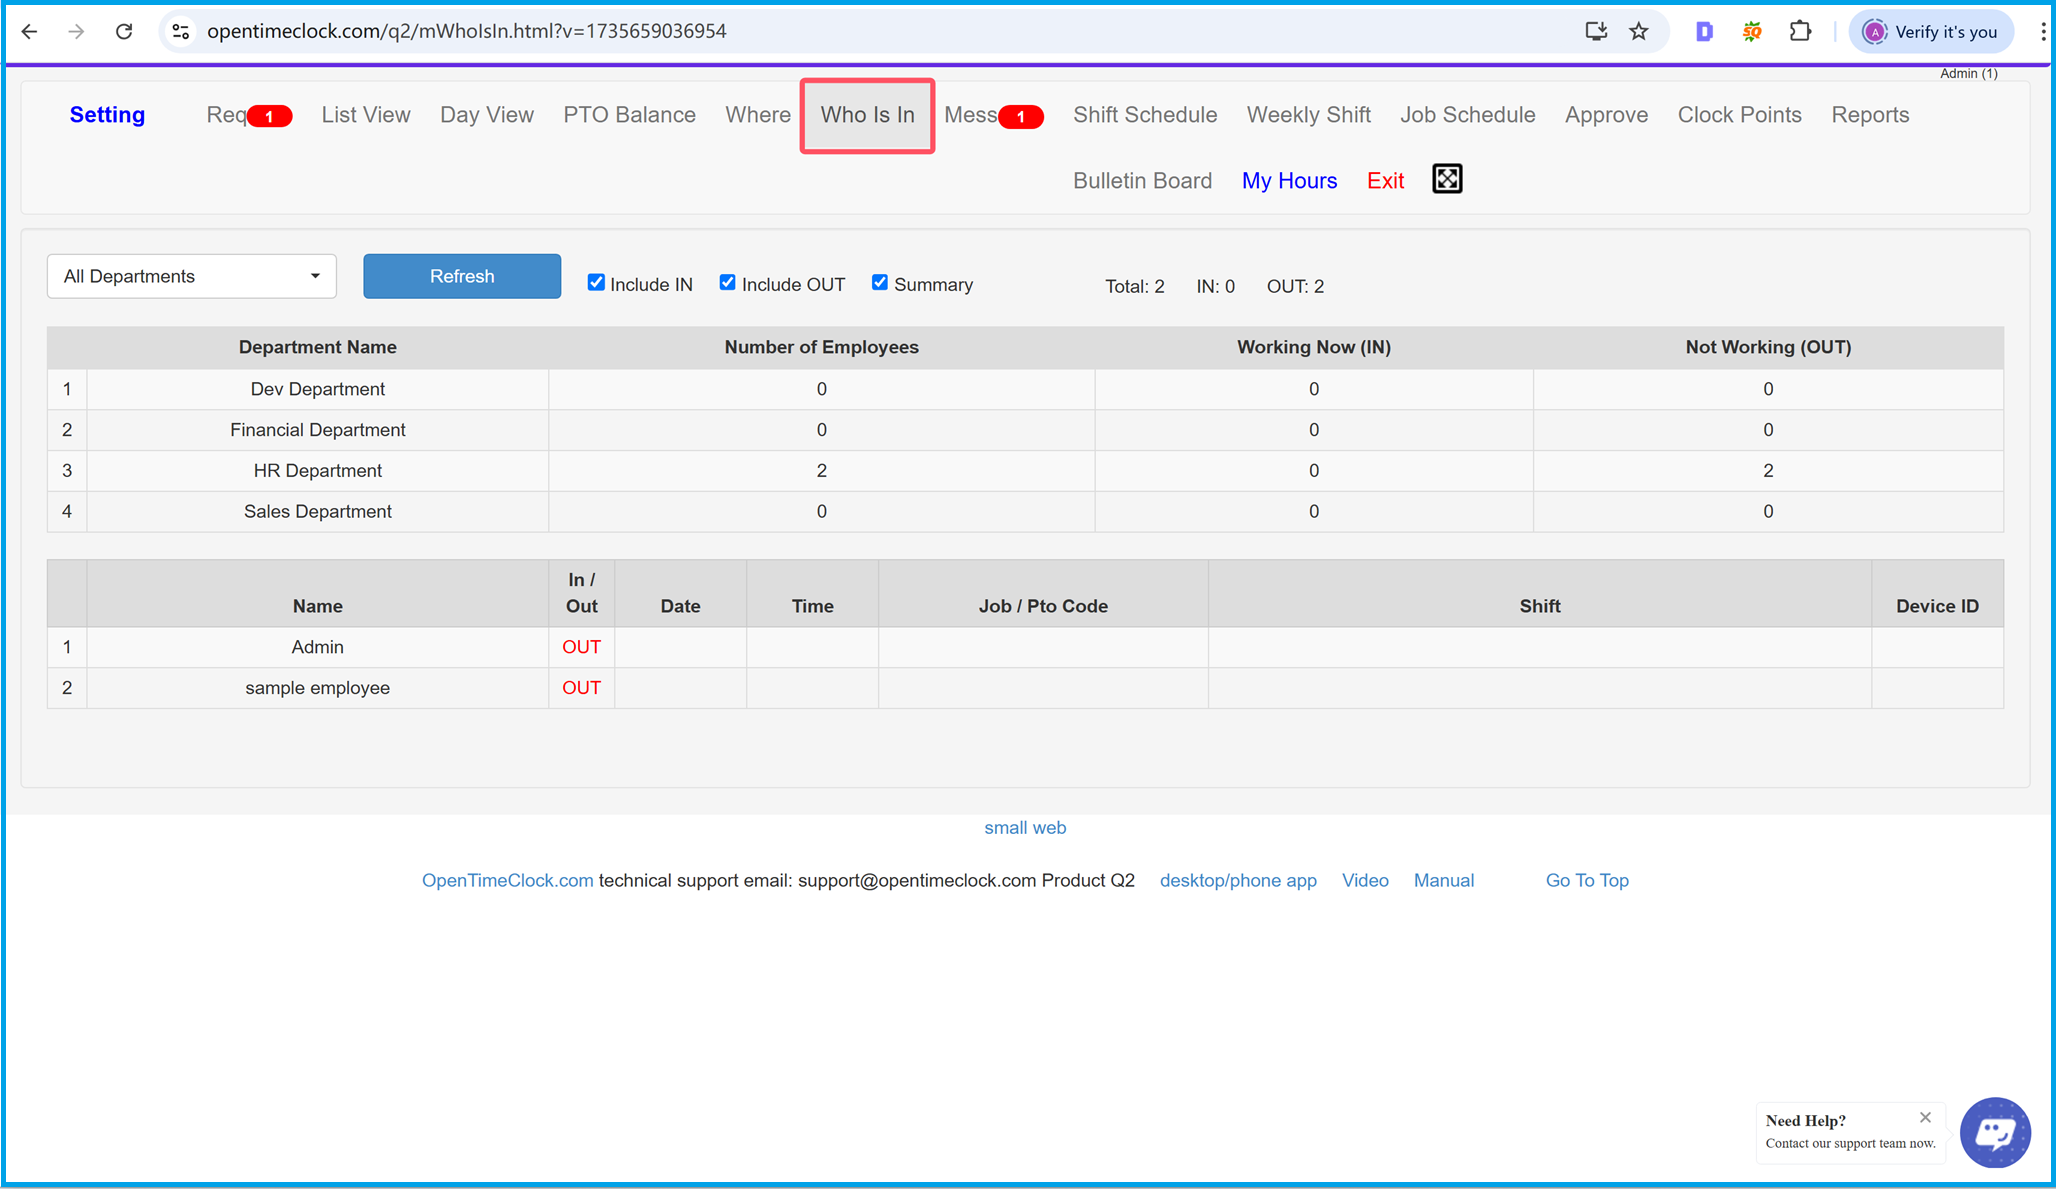Image resolution: width=2056 pixels, height=1189 pixels.
Task: Click the OUT status for Admin
Action: click(x=581, y=647)
